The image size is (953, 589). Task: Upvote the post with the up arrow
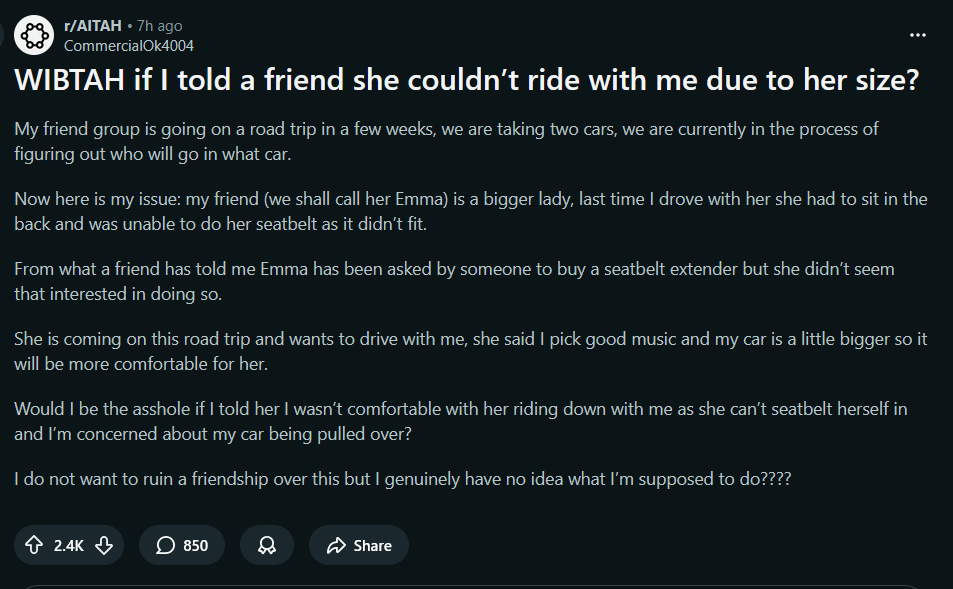[34, 545]
